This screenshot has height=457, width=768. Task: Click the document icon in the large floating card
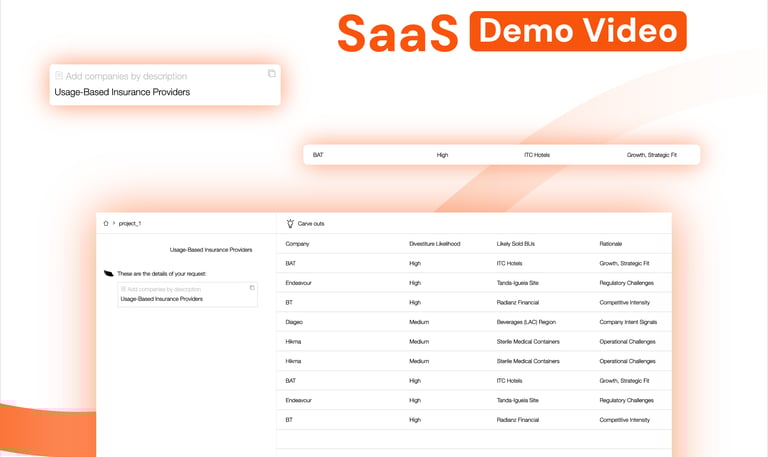[59, 75]
